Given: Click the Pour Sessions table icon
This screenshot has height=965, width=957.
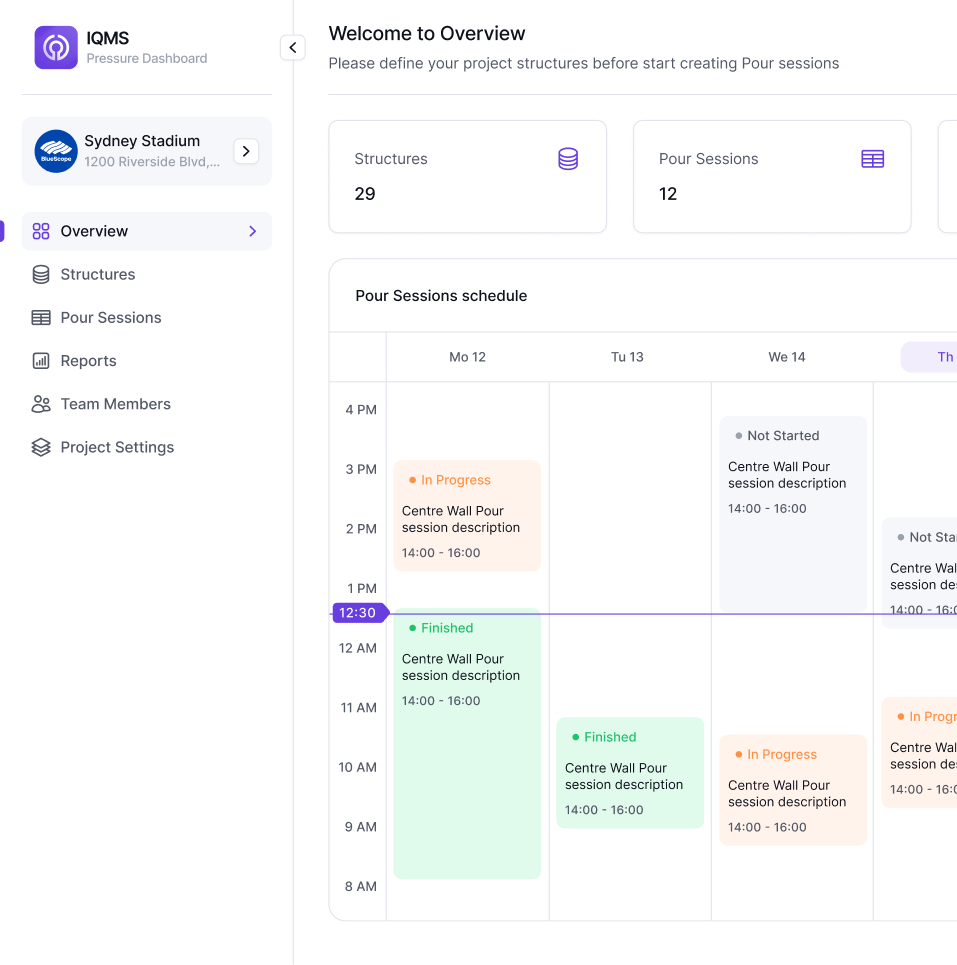Looking at the screenshot, I should [40, 317].
